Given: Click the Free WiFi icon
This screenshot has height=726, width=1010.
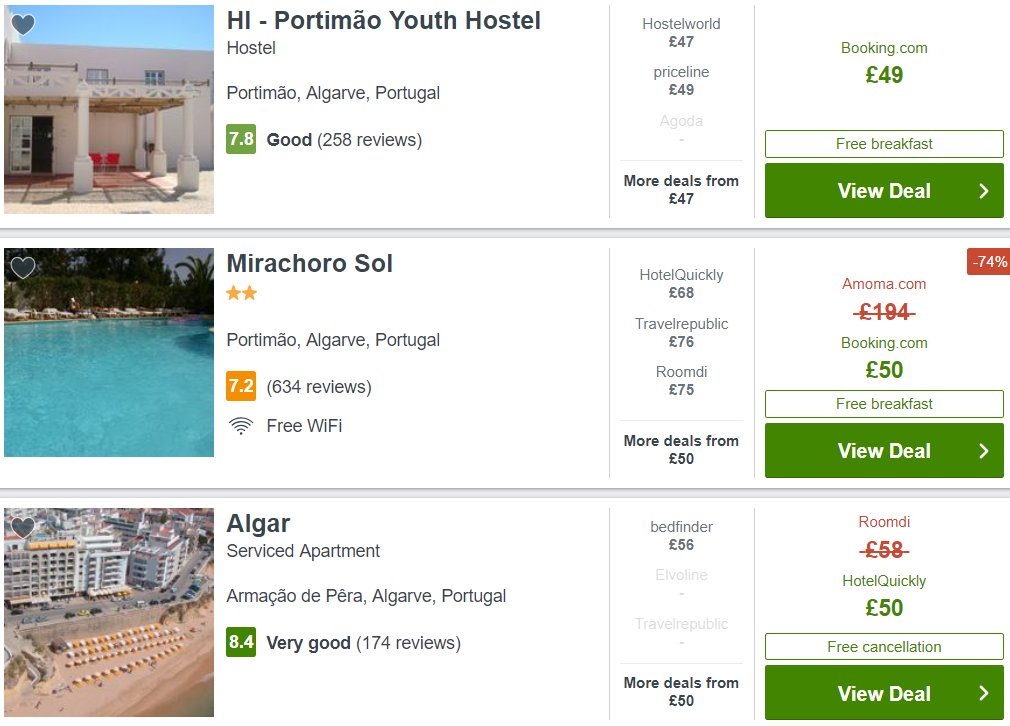Looking at the screenshot, I should [241, 426].
